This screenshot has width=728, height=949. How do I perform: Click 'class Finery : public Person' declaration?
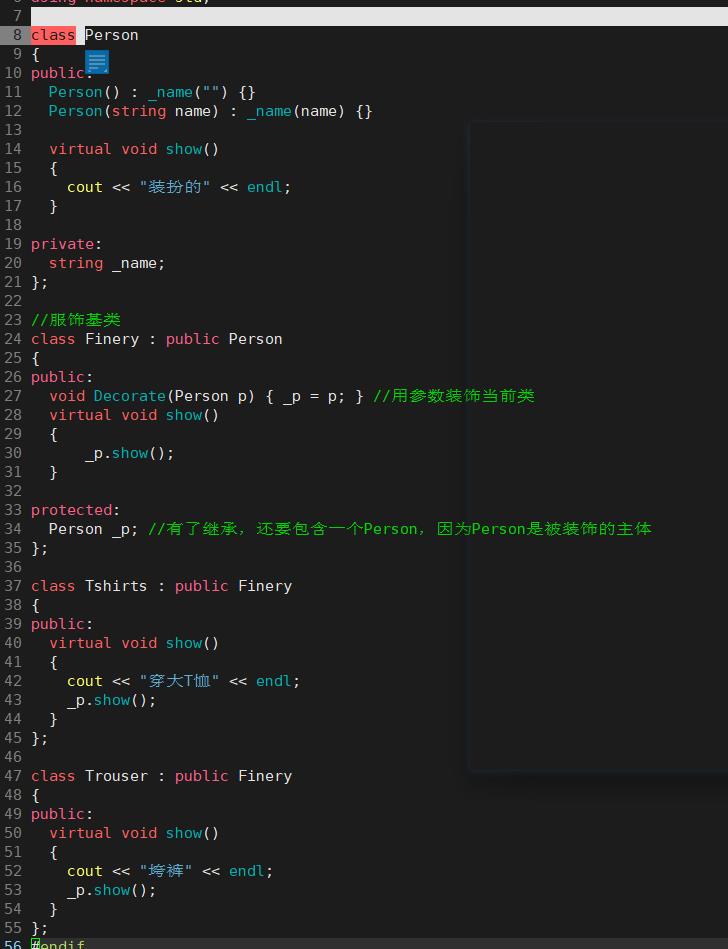tap(157, 339)
